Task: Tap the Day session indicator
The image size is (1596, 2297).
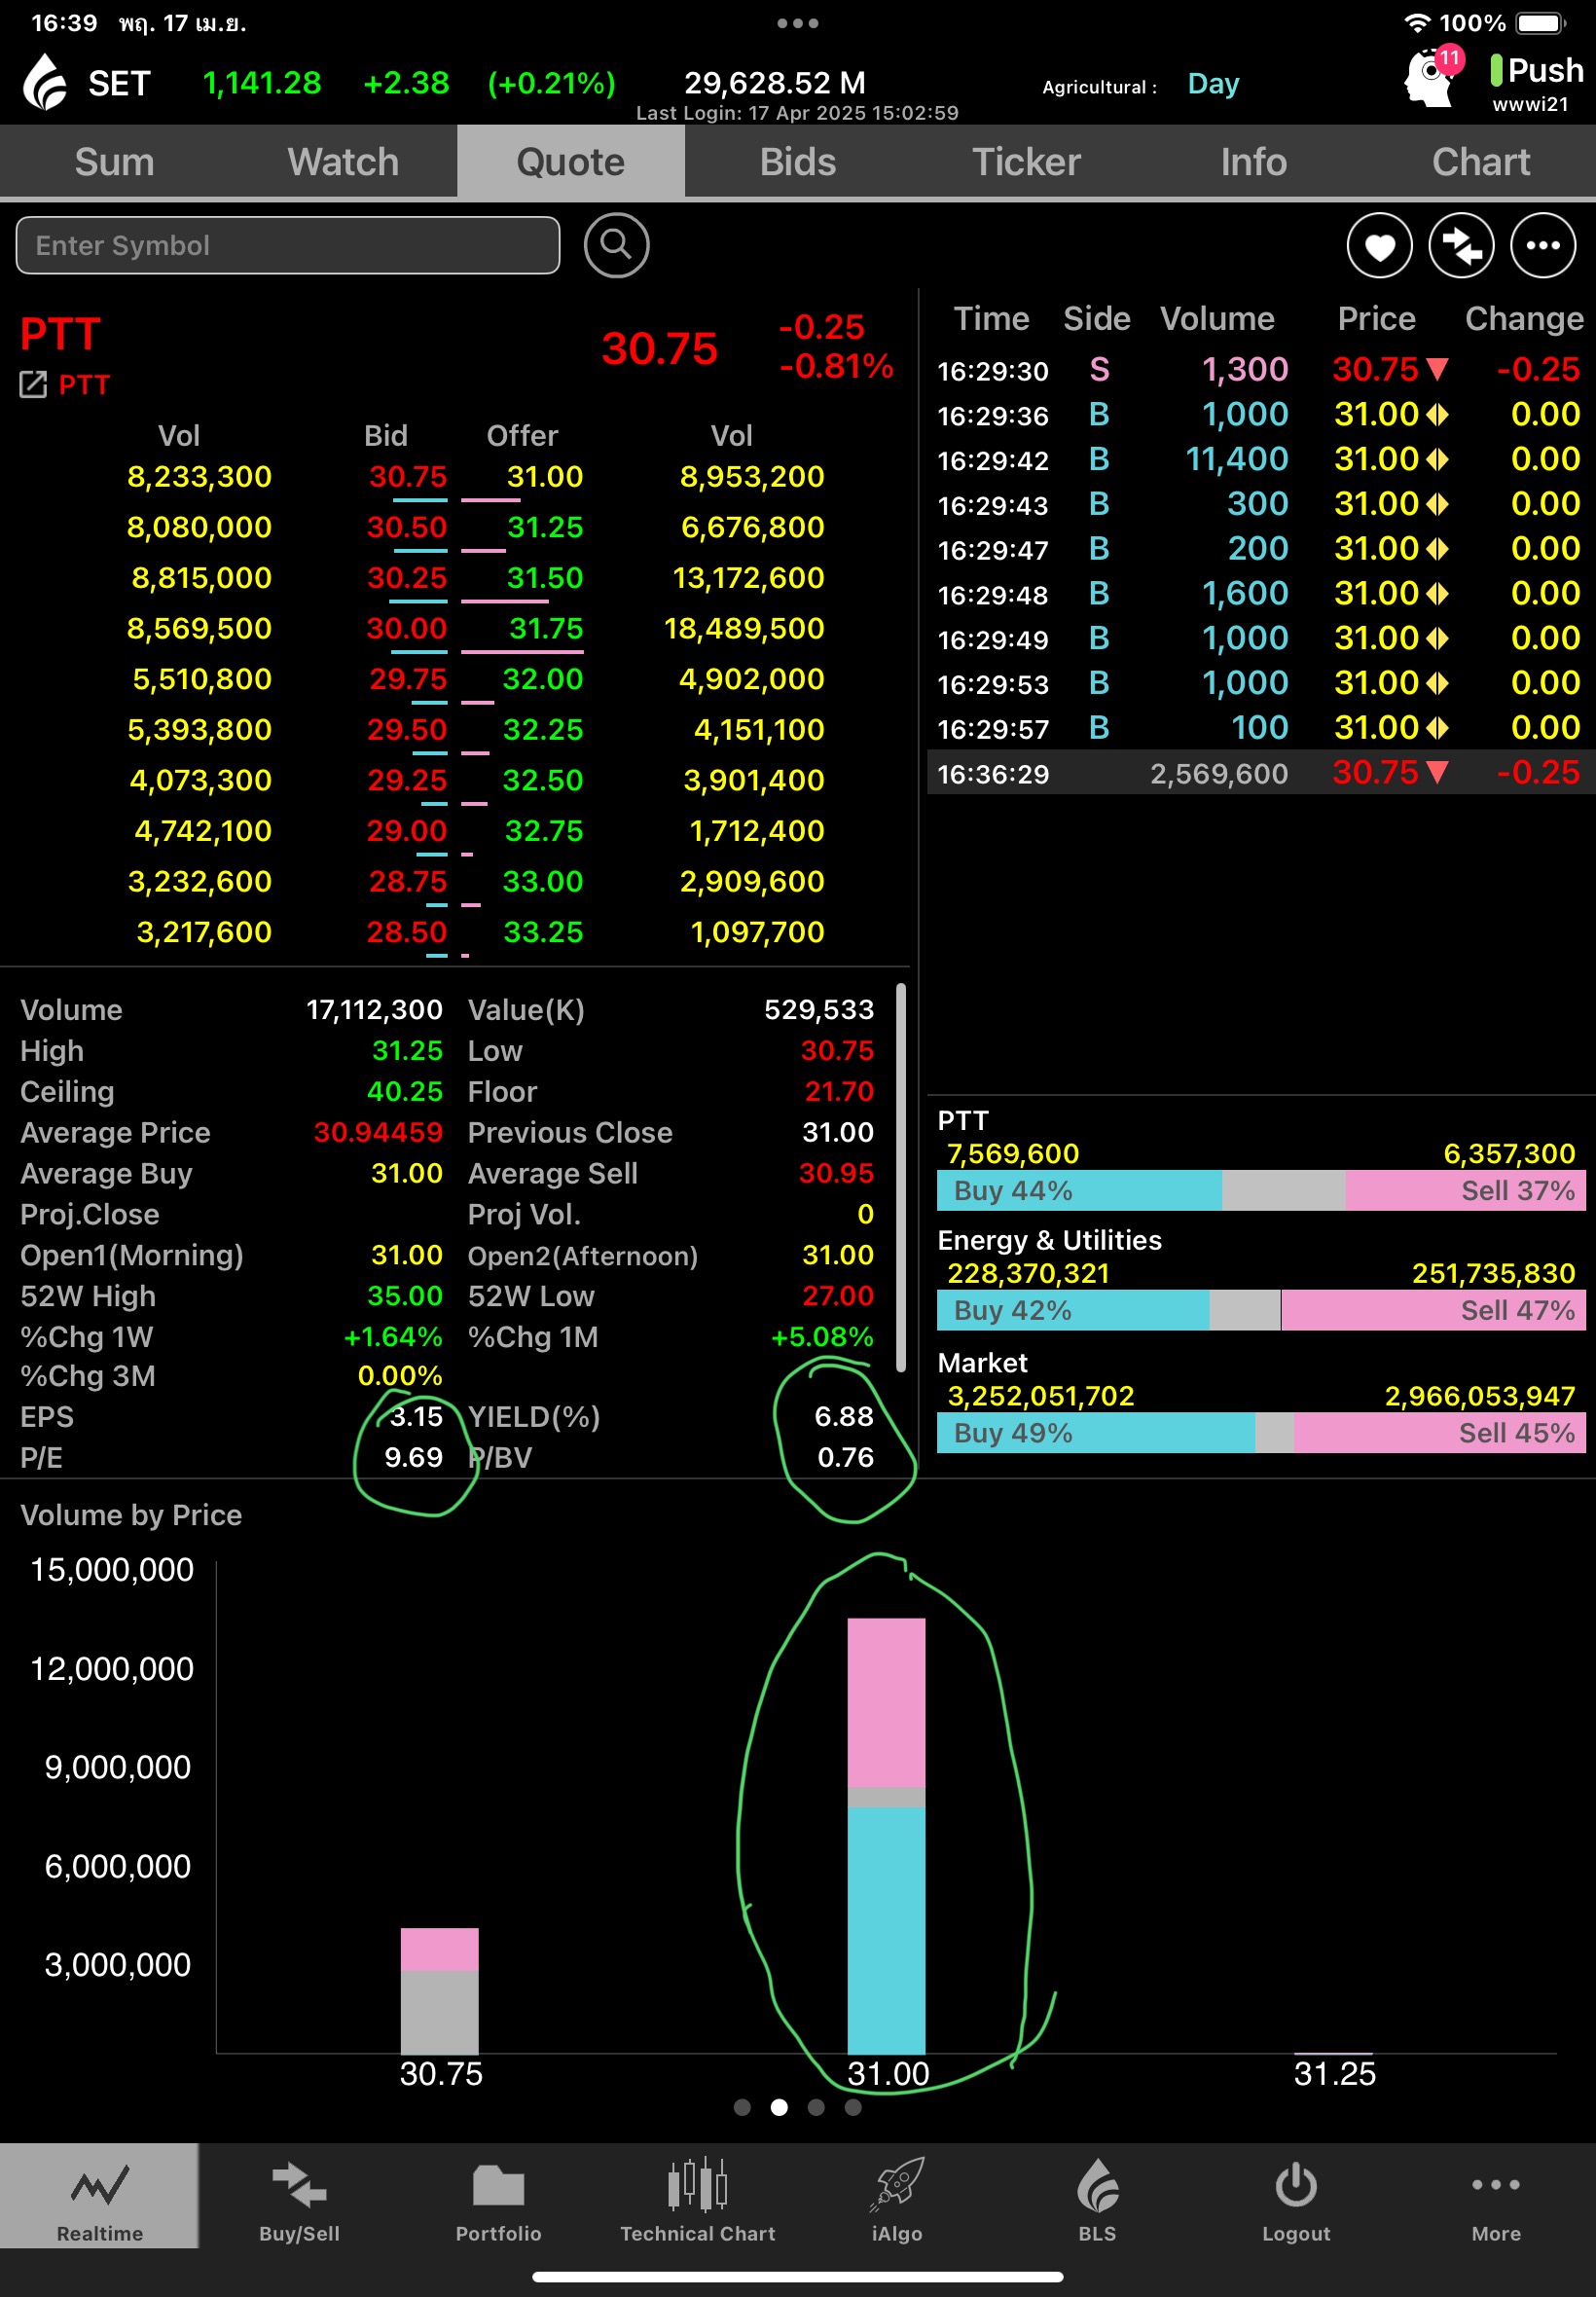Action: pyautogui.click(x=1213, y=84)
